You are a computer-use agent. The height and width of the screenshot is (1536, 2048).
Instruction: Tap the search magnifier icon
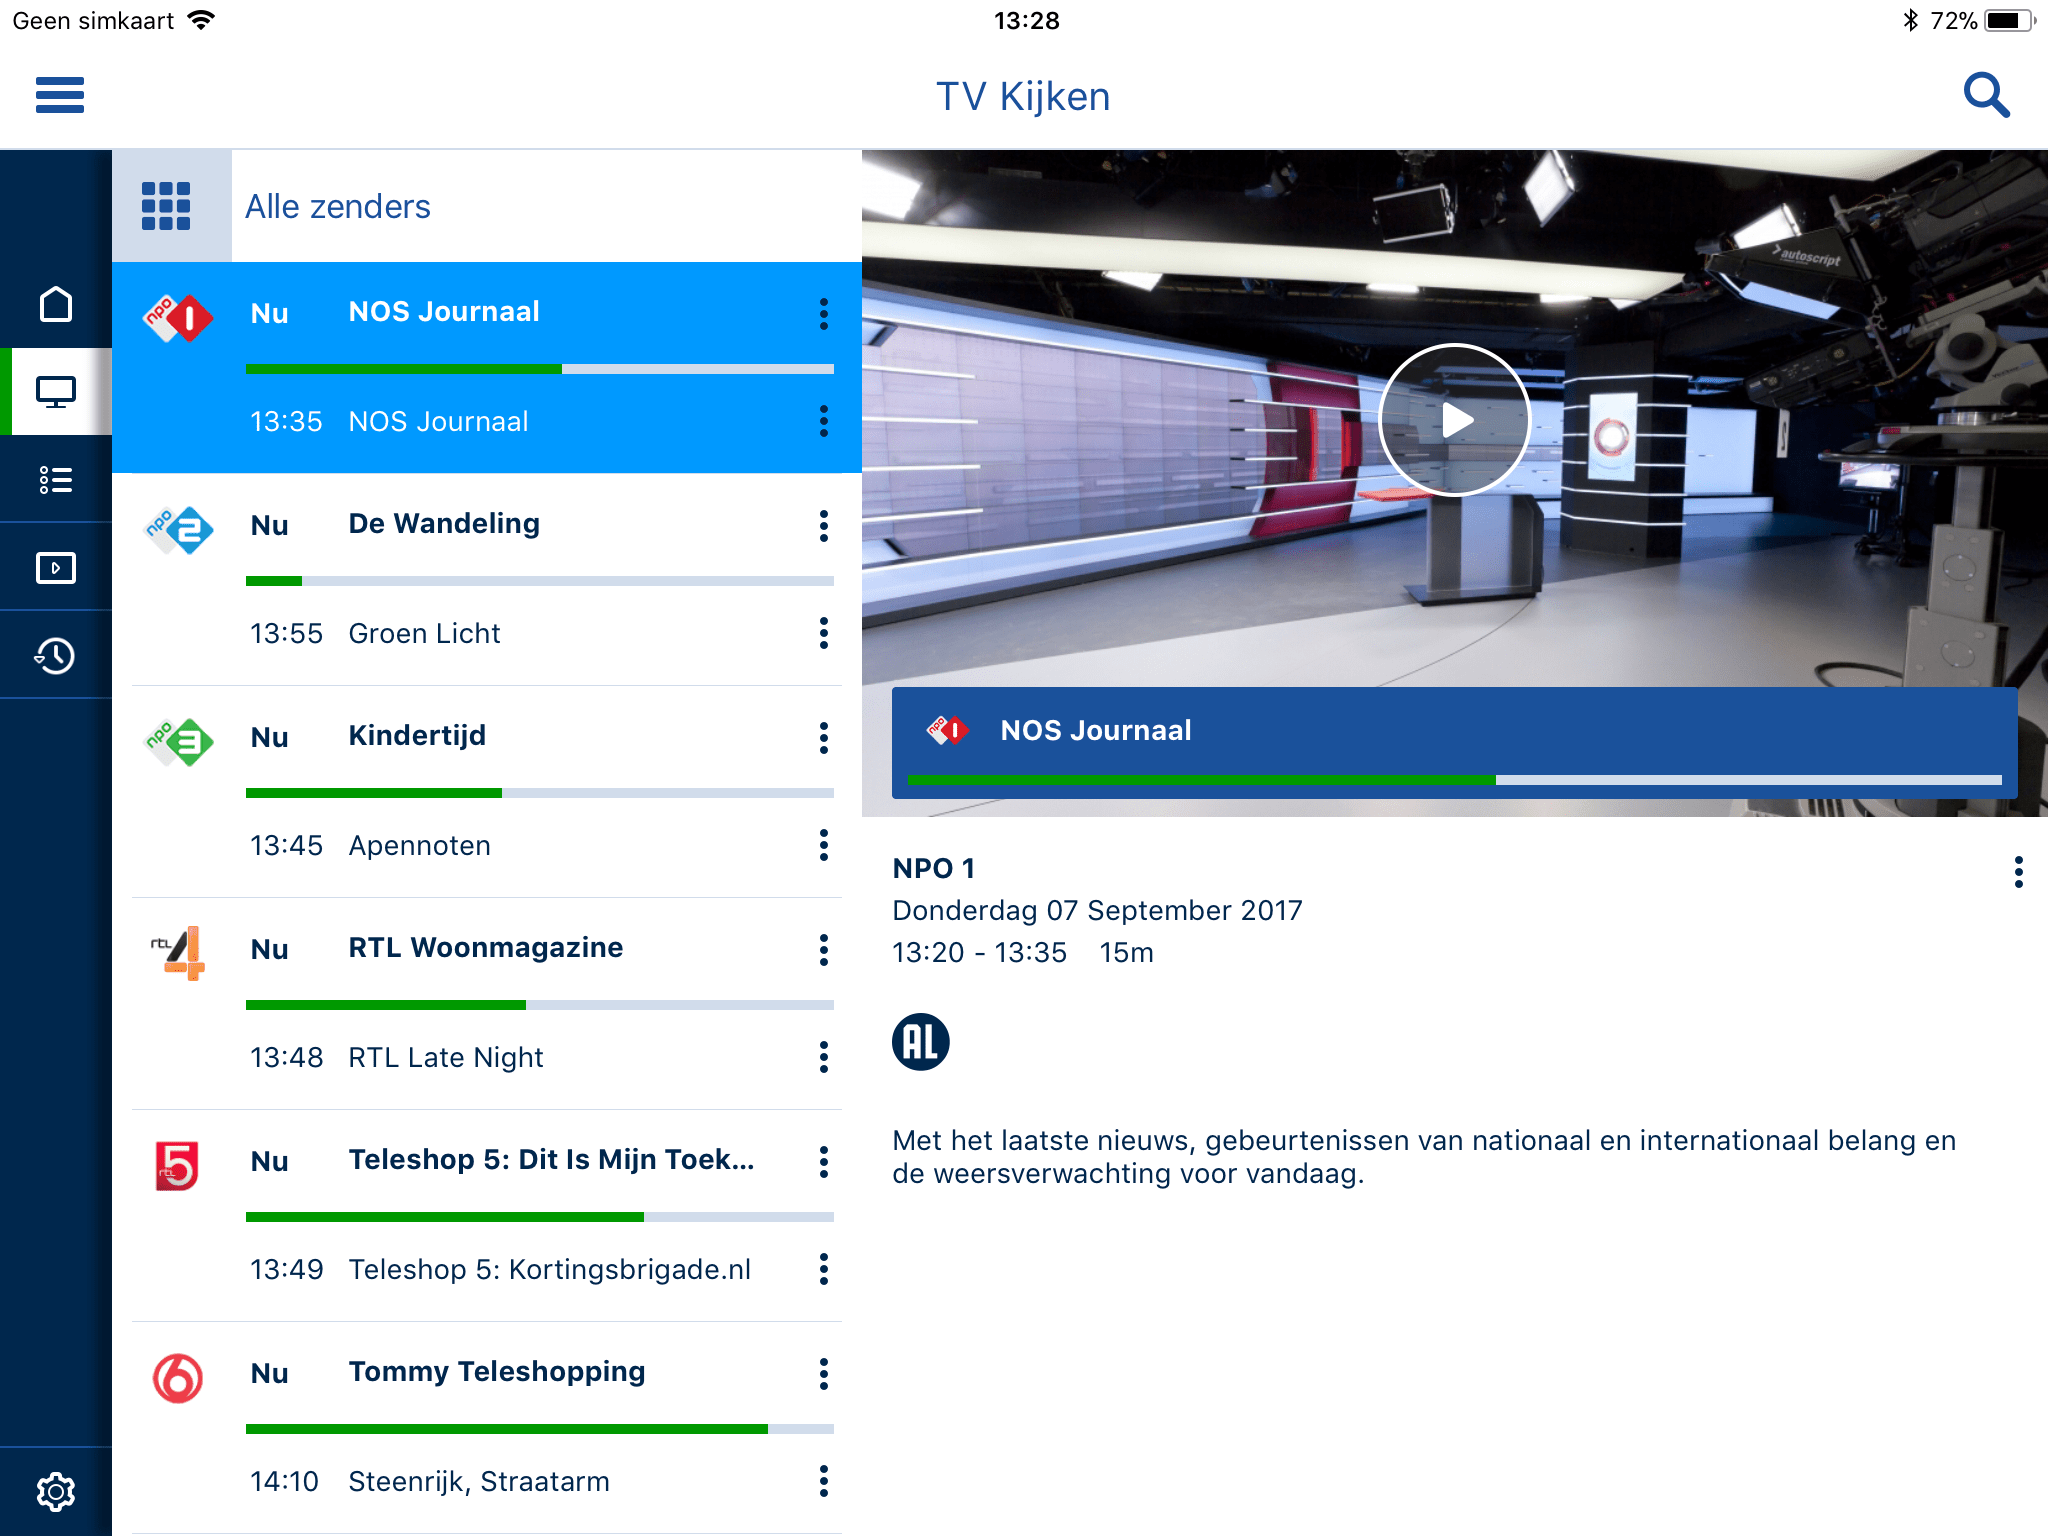click(x=1986, y=95)
